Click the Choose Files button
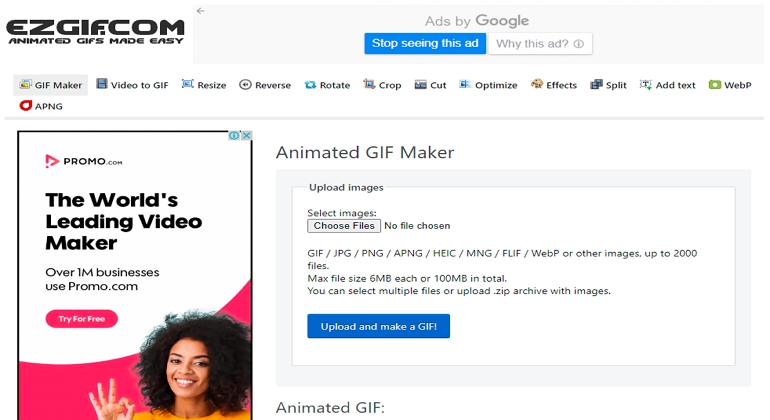This screenshot has width=770, height=420. (344, 225)
